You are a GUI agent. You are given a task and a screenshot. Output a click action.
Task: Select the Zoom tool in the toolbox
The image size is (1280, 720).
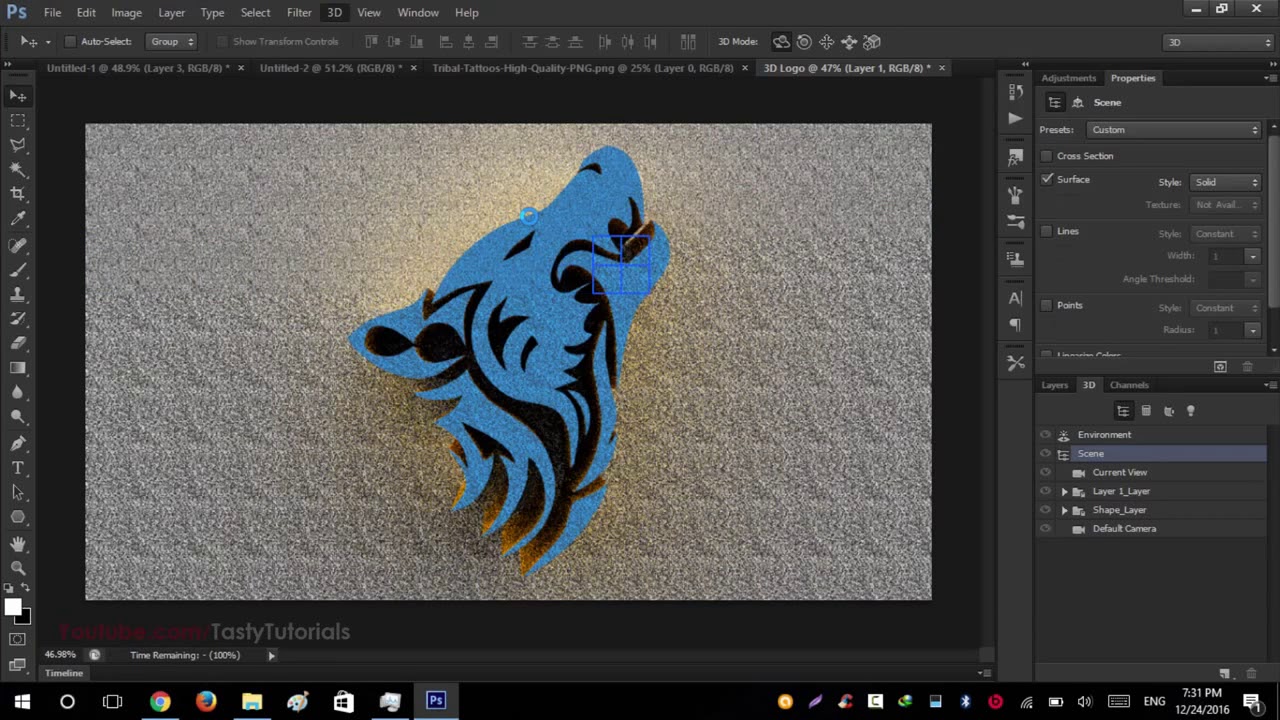coord(18,567)
